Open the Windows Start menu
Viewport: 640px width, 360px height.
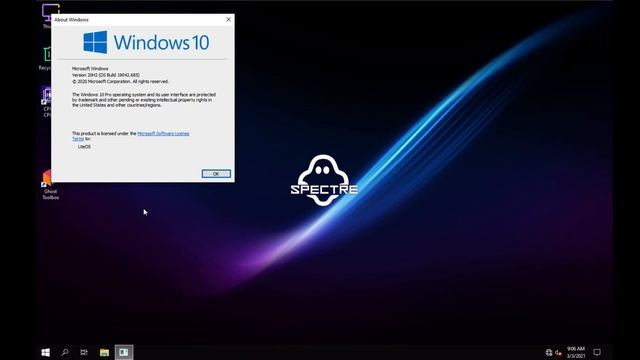(45, 352)
